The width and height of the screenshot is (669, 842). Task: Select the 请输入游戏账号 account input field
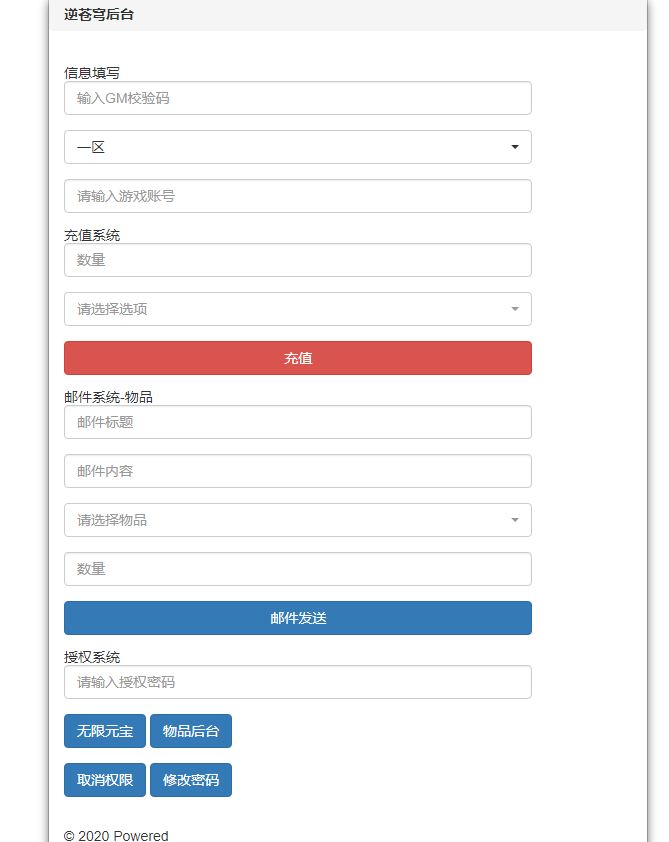297,196
